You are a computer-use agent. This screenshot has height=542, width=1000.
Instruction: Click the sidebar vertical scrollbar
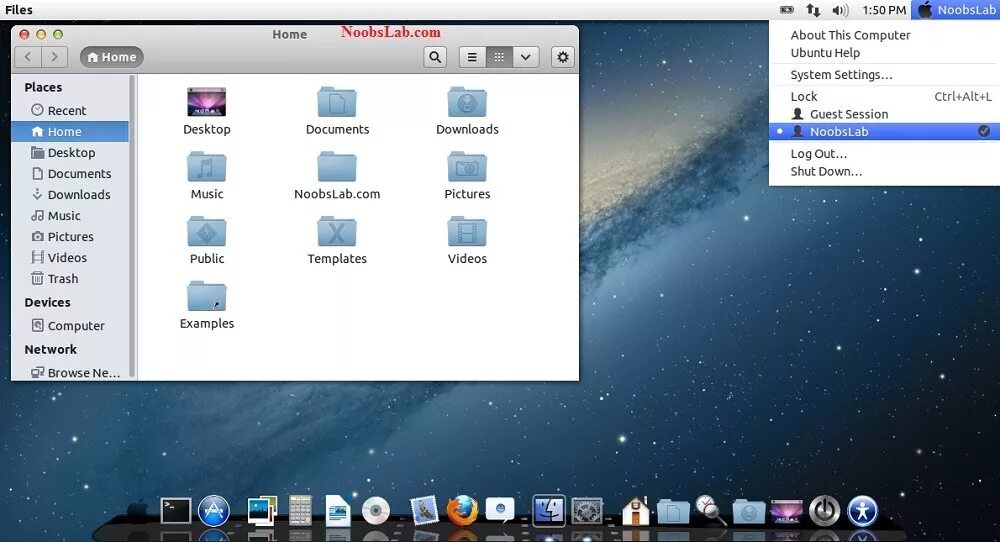pos(133,226)
